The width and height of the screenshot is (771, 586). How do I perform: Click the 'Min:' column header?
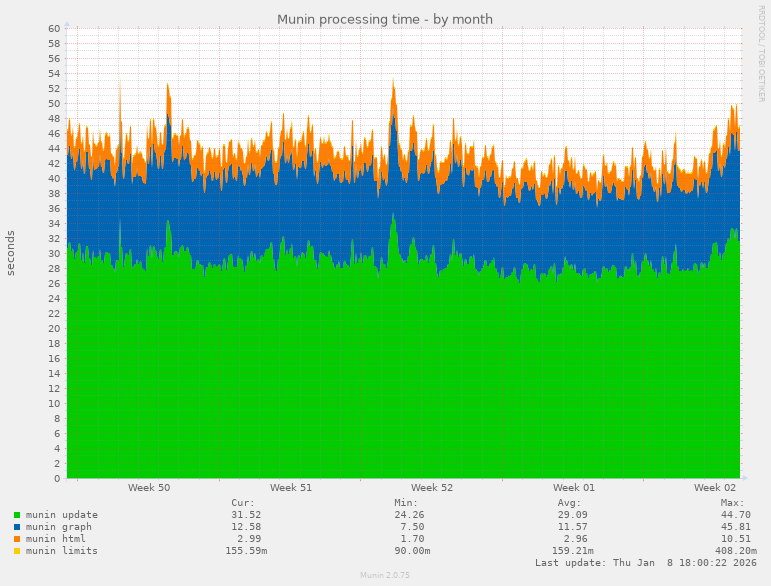tap(406, 503)
